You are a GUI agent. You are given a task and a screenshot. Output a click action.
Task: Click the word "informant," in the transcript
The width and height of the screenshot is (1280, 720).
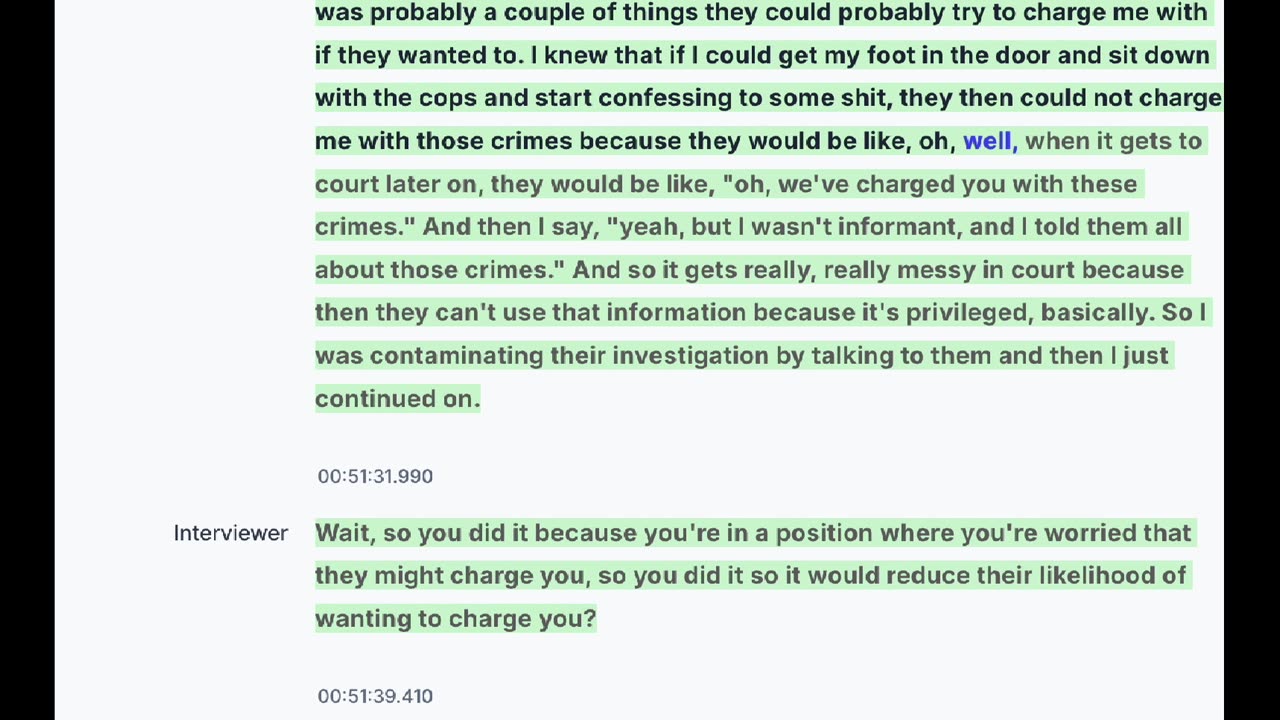[x=900, y=227]
